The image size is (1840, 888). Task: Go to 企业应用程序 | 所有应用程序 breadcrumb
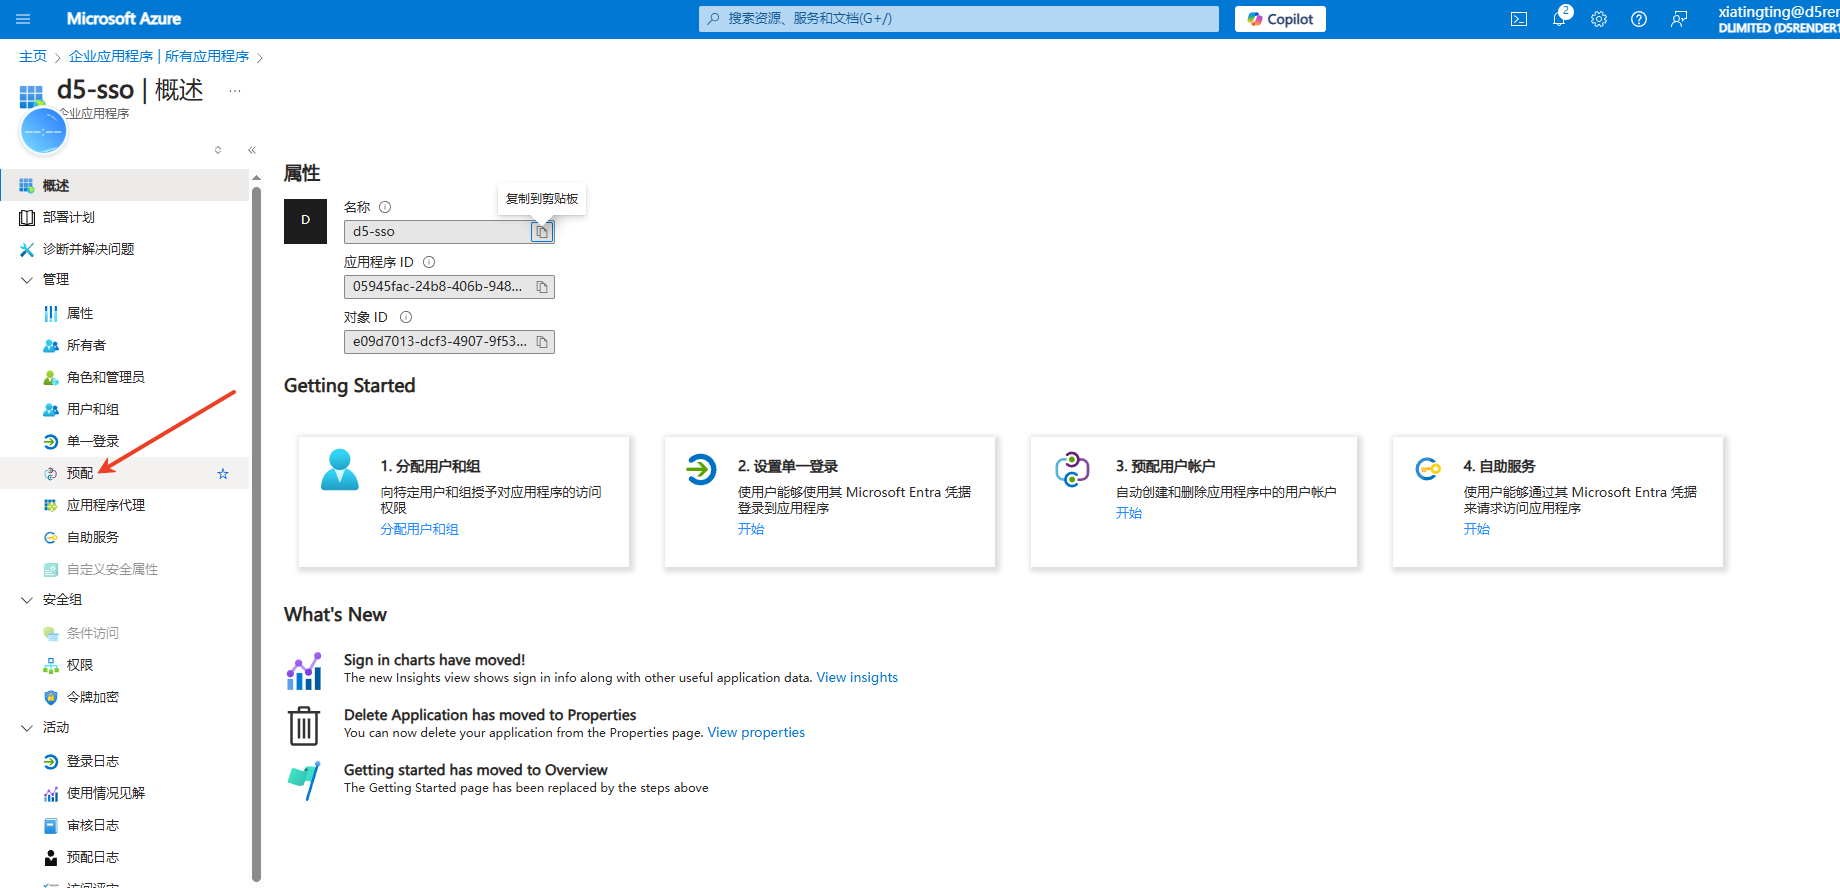[x=159, y=56]
